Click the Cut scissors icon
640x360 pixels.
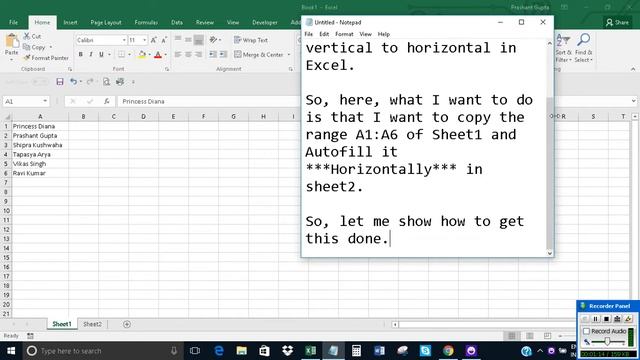click(27, 36)
